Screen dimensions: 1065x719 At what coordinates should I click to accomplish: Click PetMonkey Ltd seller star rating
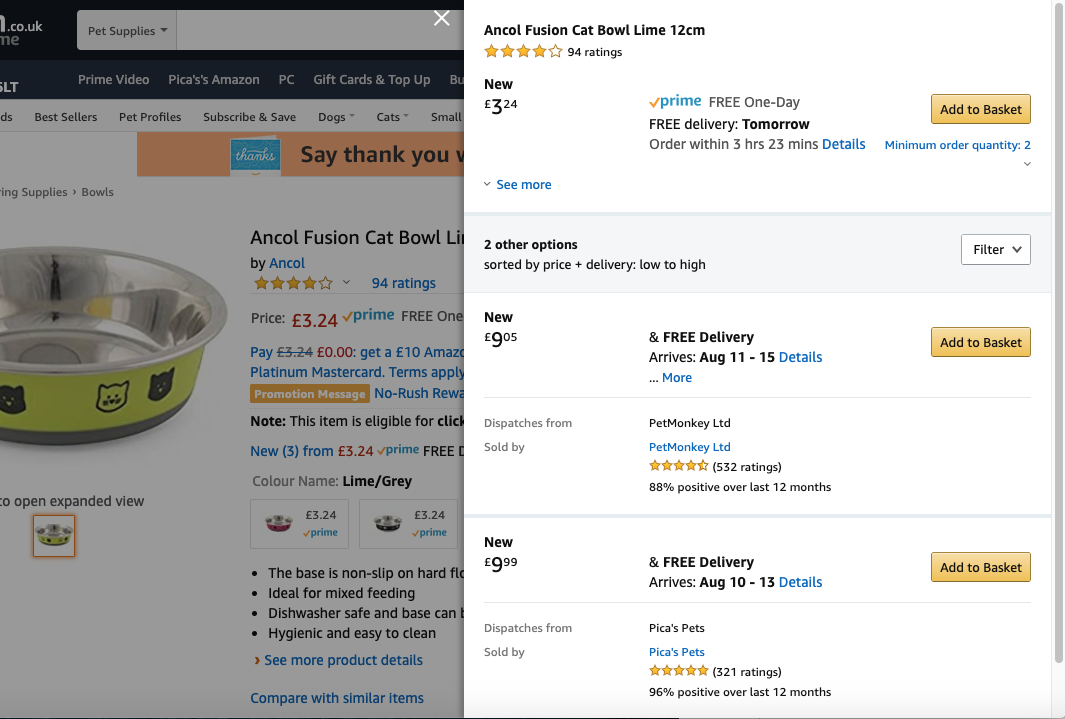(679, 466)
